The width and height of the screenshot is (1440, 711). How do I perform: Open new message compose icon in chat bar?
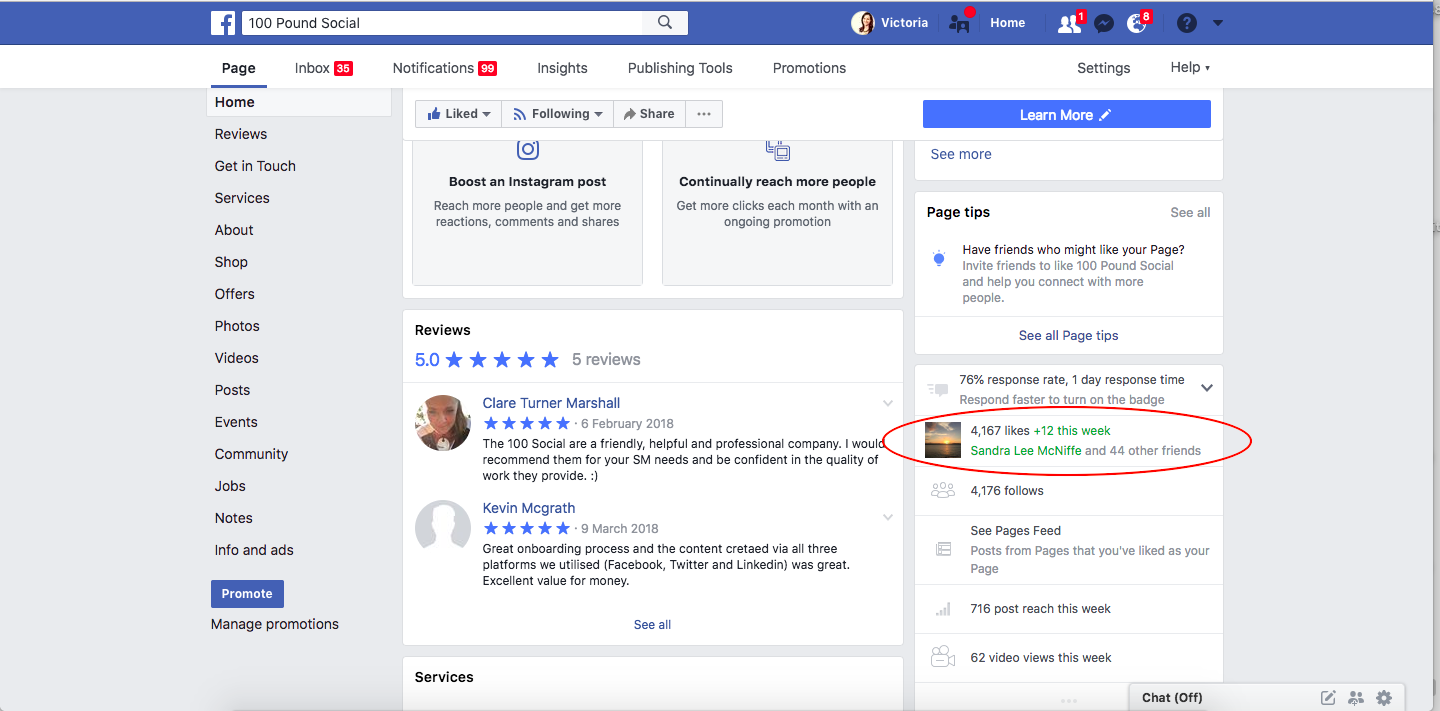[x=1328, y=697]
